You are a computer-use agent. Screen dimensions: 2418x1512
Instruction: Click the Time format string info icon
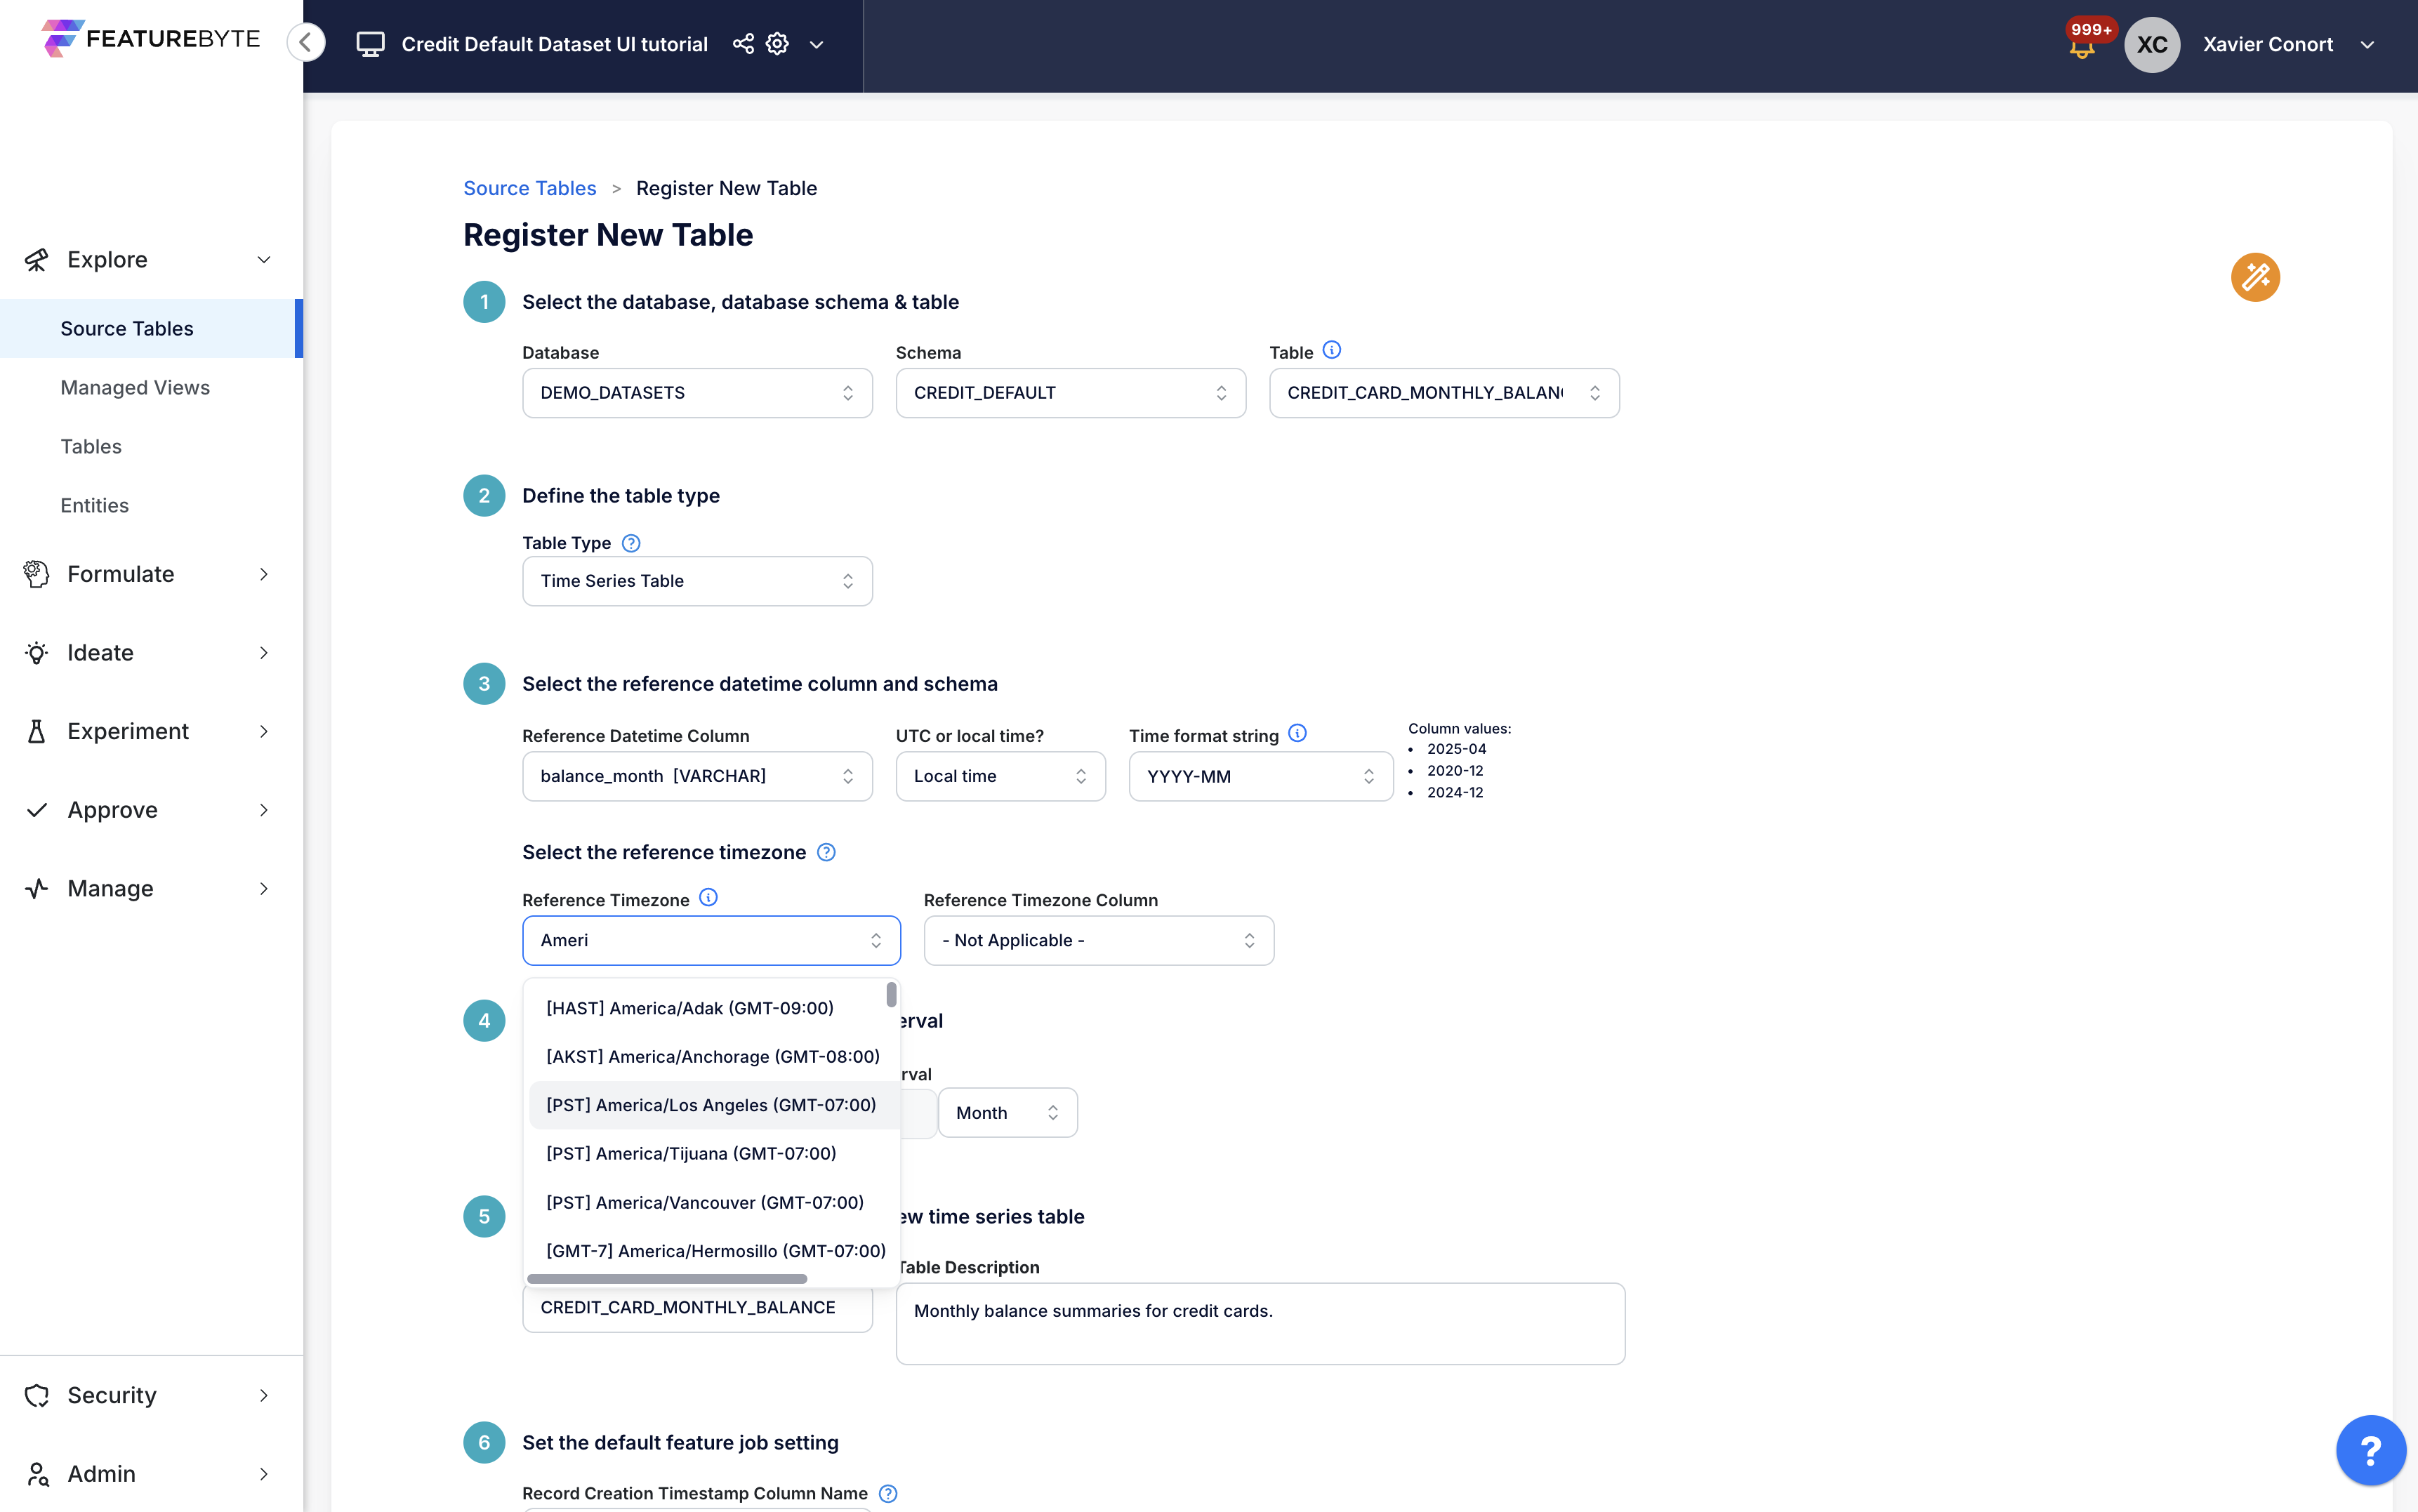[x=1297, y=733]
